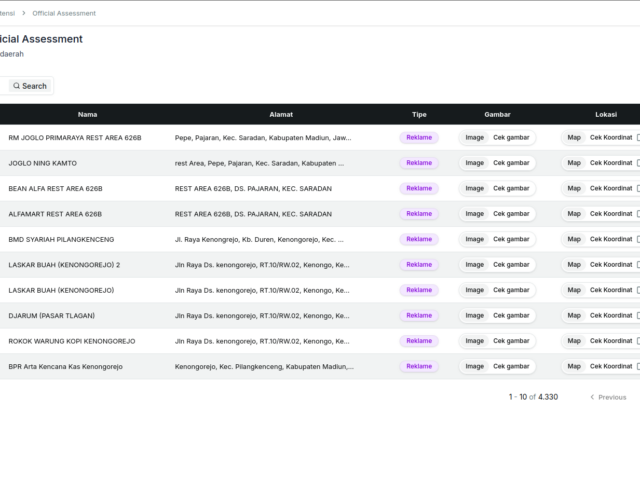Open Image for BMD SYARIAH PILANGKENCENG
The width and height of the screenshot is (640, 480).
click(x=474, y=239)
